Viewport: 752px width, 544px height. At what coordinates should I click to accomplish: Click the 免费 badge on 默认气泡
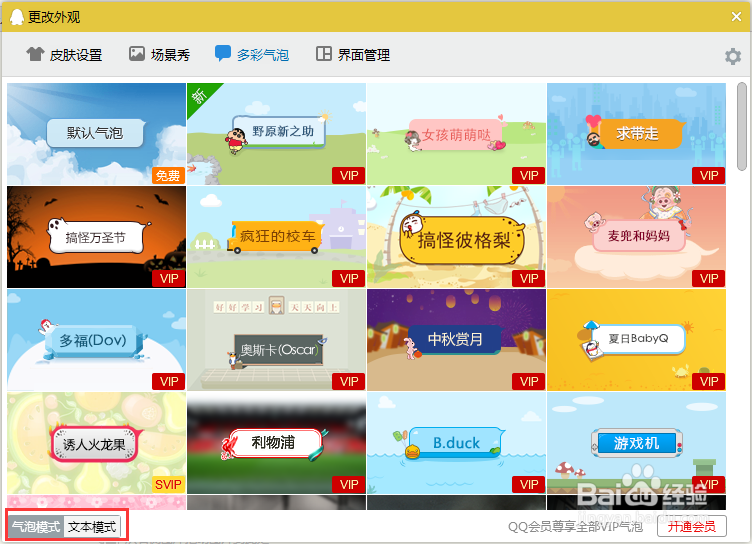(168, 176)
